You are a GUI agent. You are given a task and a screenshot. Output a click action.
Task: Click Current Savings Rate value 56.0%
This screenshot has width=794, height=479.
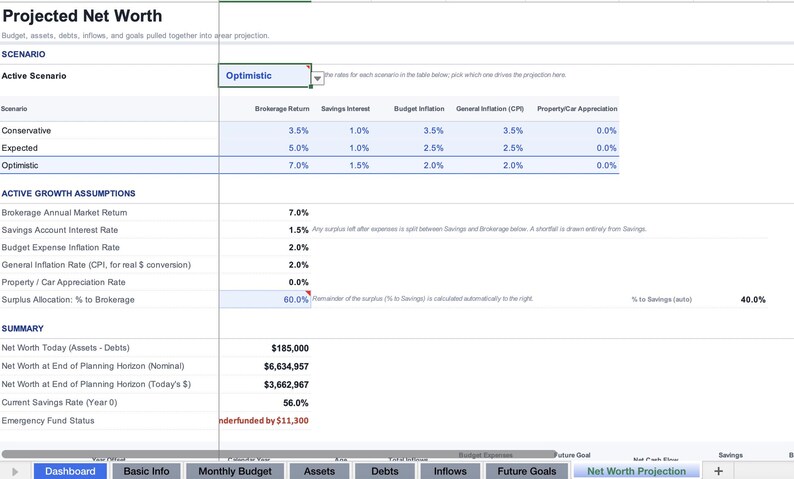click(296, 403)
